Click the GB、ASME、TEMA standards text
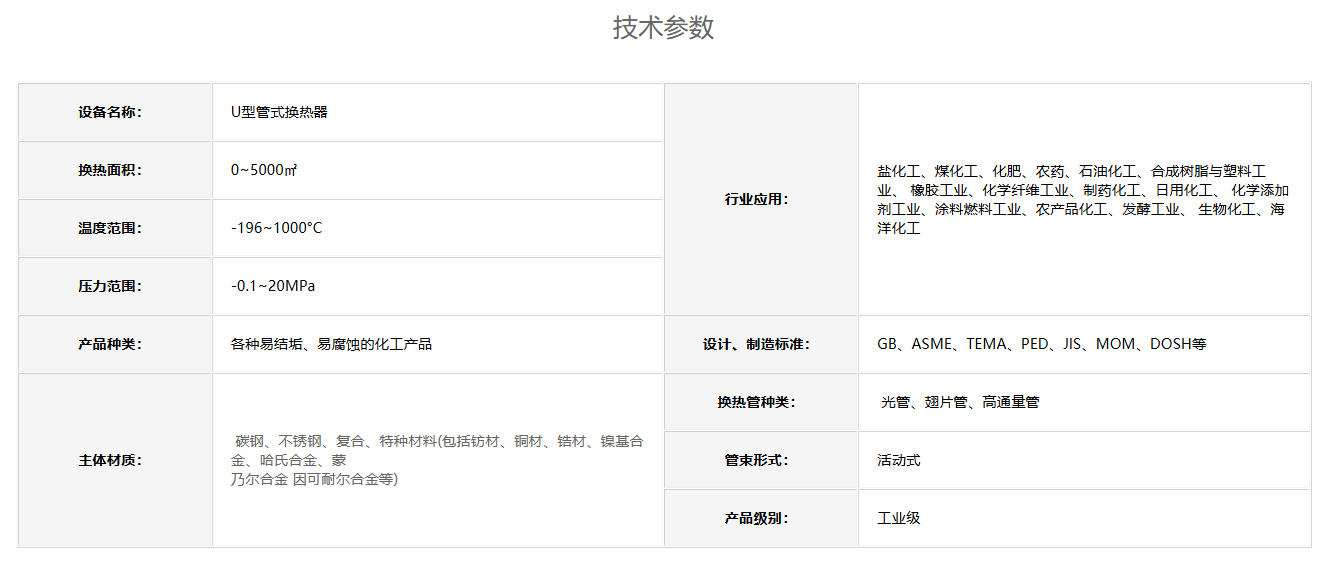 tap(1041, 344)
